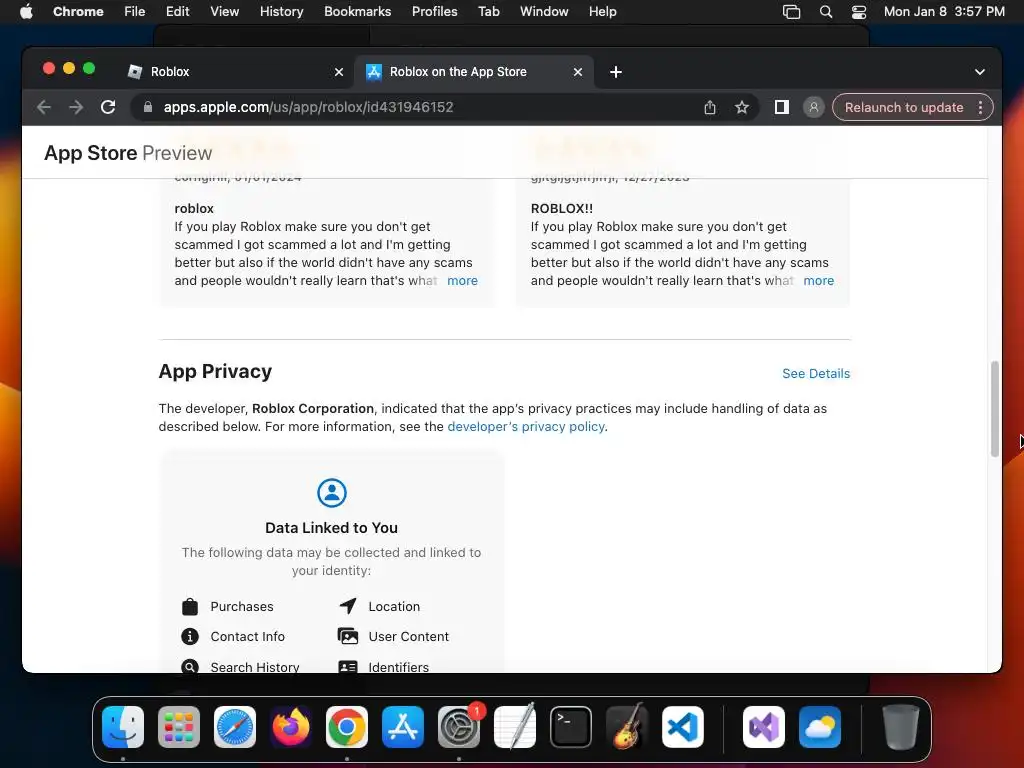Open Control Center icon
This screenshot has height=768, width=1024.
pos(859,12)
